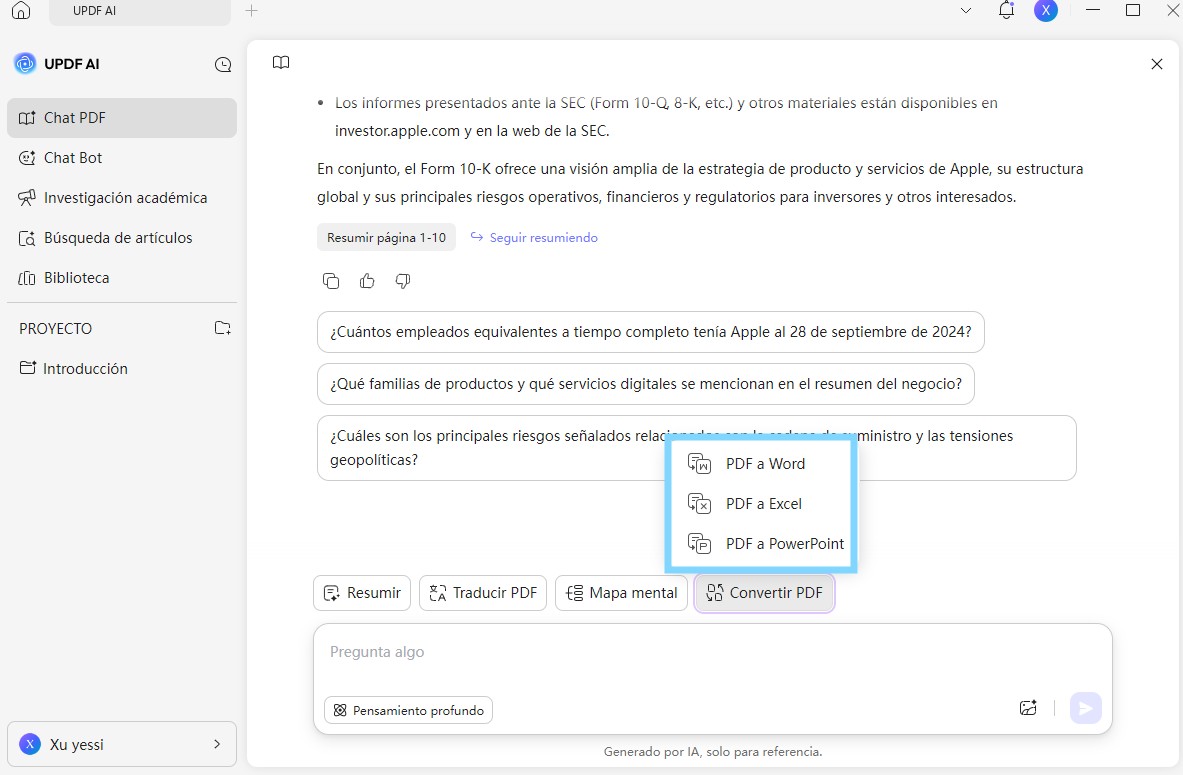Choose PDF a PowerPoint conversion option

pyautogui.click(x=784, y=543)
